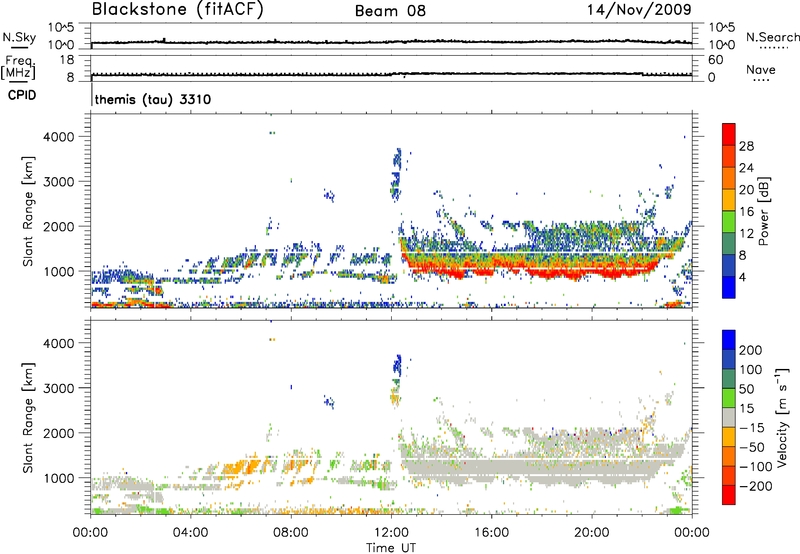Click the '20:00' time axis label
Screen dimensions: 800x554
click(x=592, y=533)
